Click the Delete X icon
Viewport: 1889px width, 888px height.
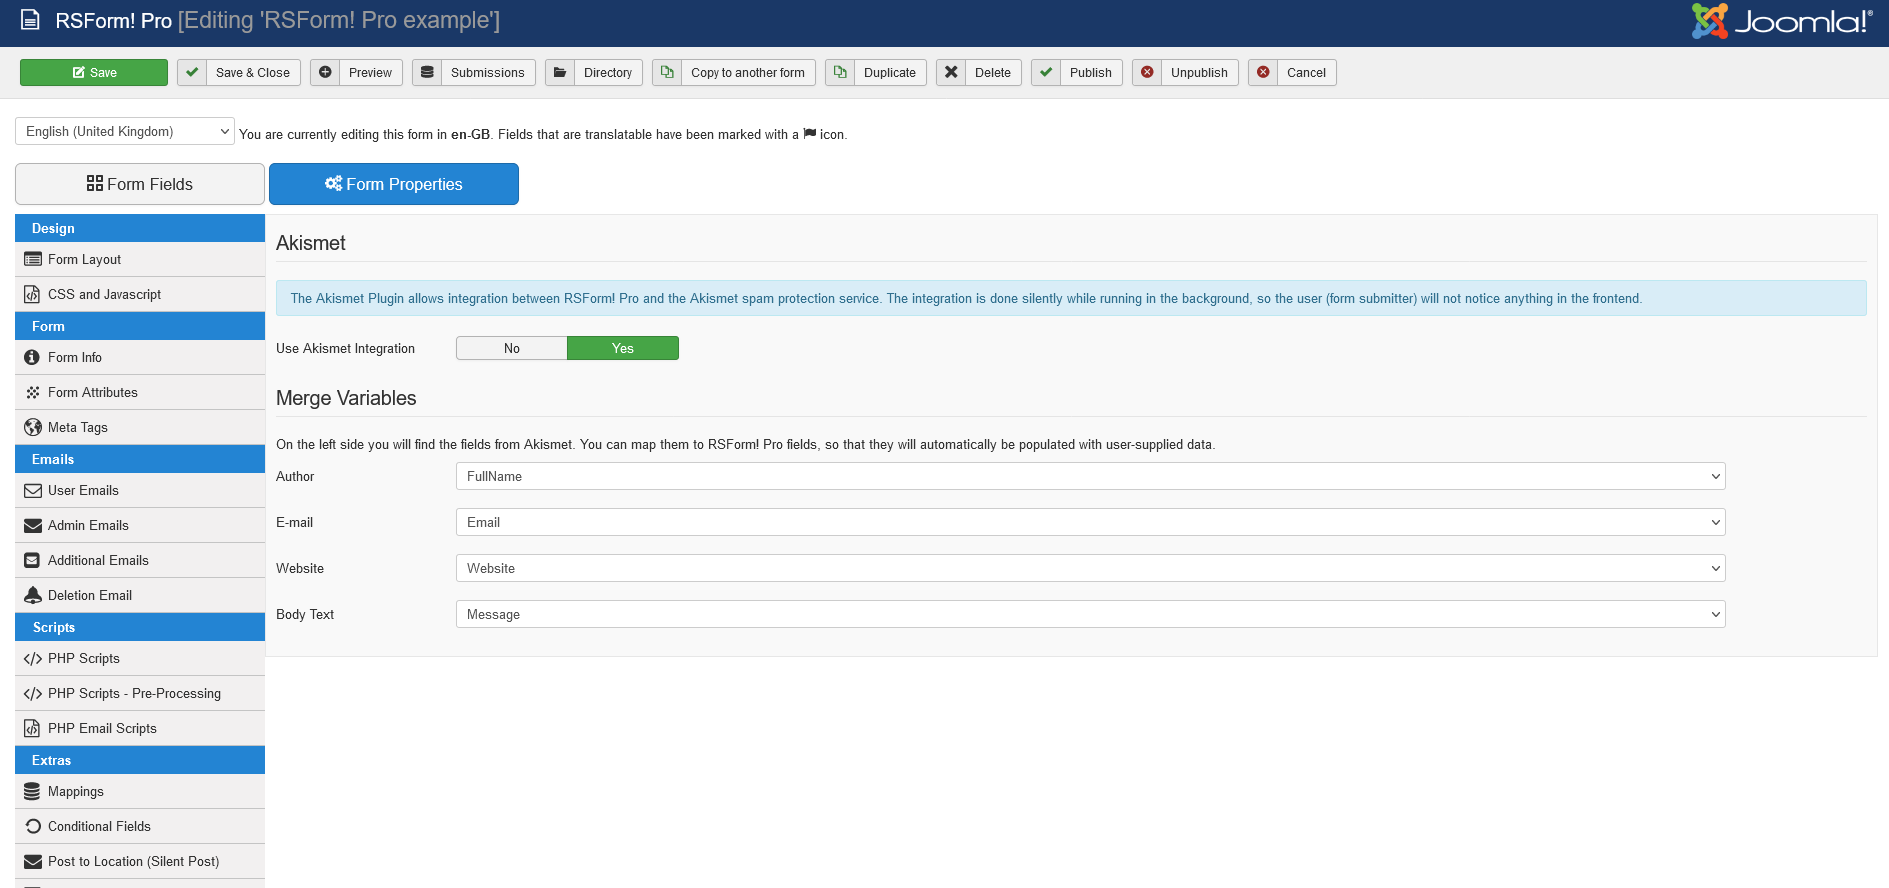coord(951,73)
